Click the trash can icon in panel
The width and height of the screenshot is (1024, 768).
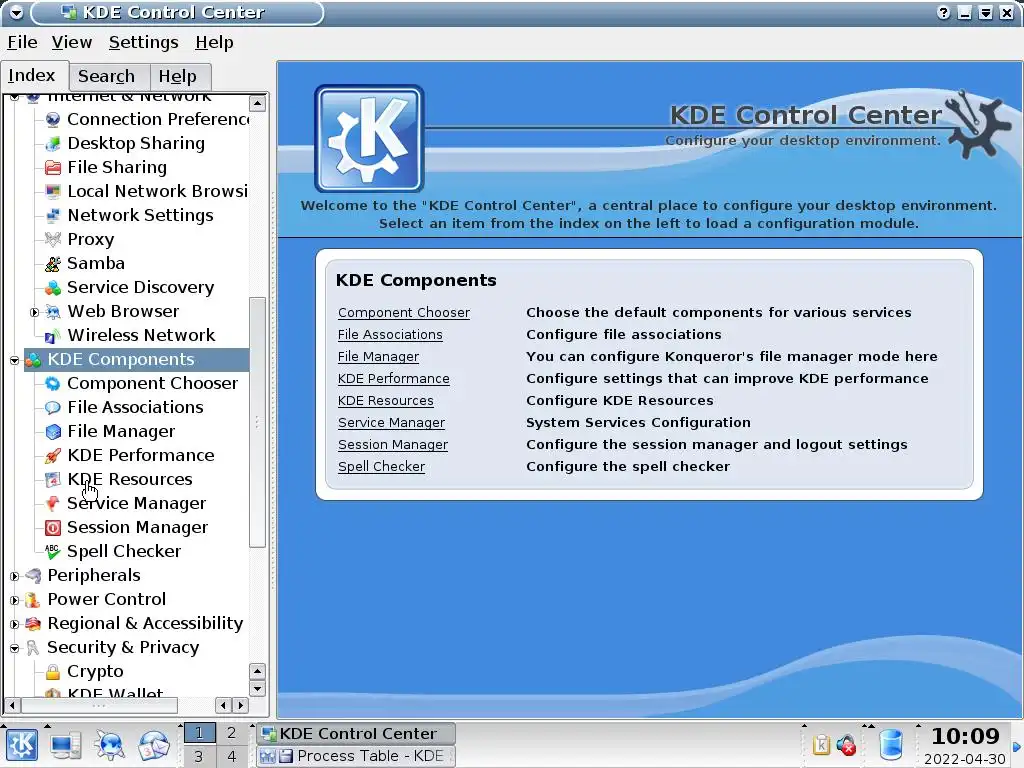coord(891,744)
